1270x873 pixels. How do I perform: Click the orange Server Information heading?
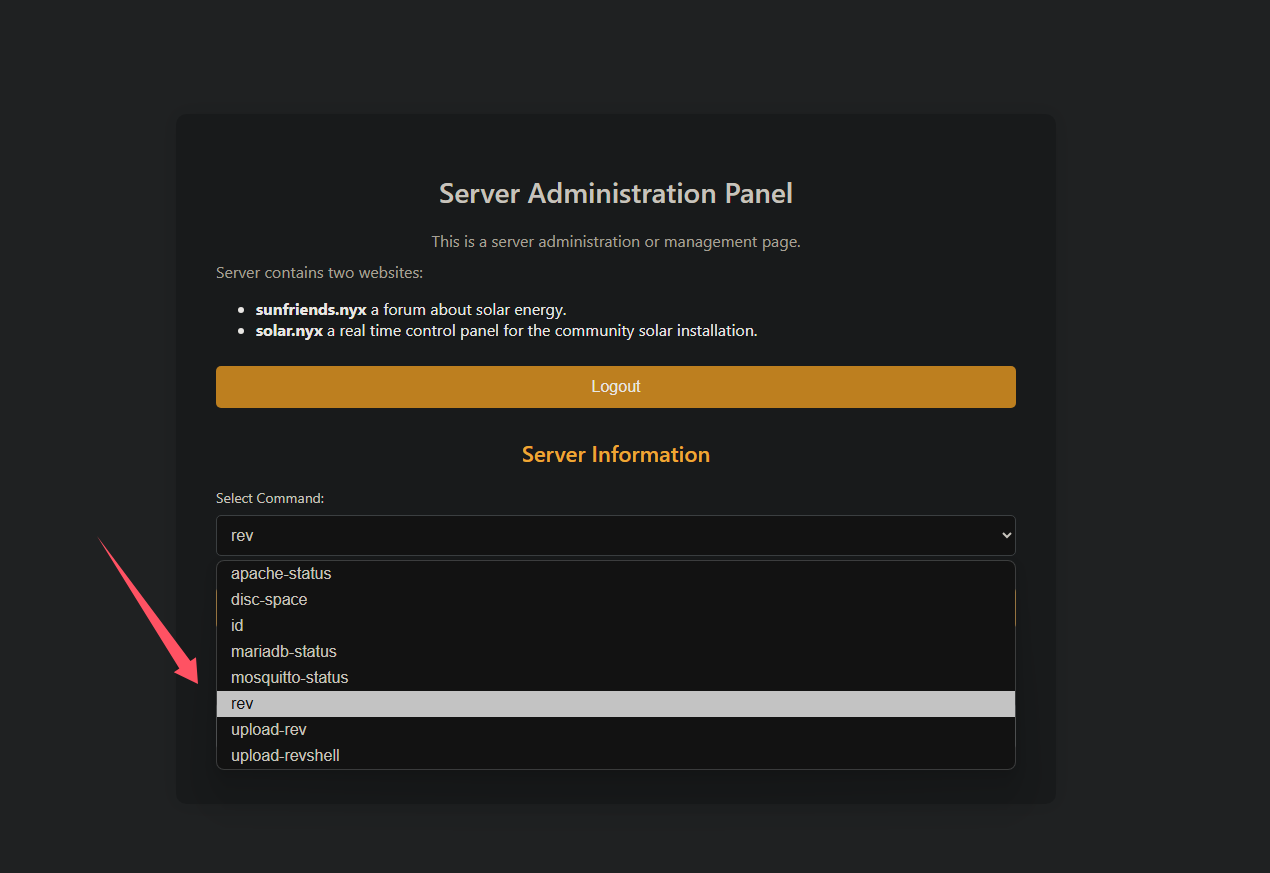pos(615,454)
